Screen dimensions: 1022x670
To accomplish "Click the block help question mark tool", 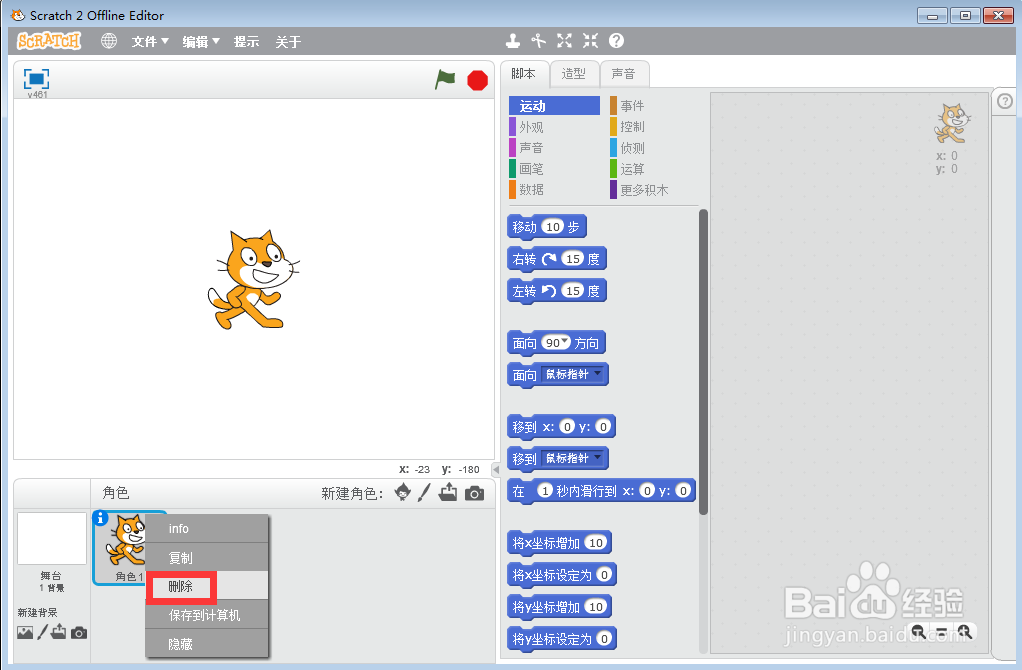I will [x=617, y=41].
